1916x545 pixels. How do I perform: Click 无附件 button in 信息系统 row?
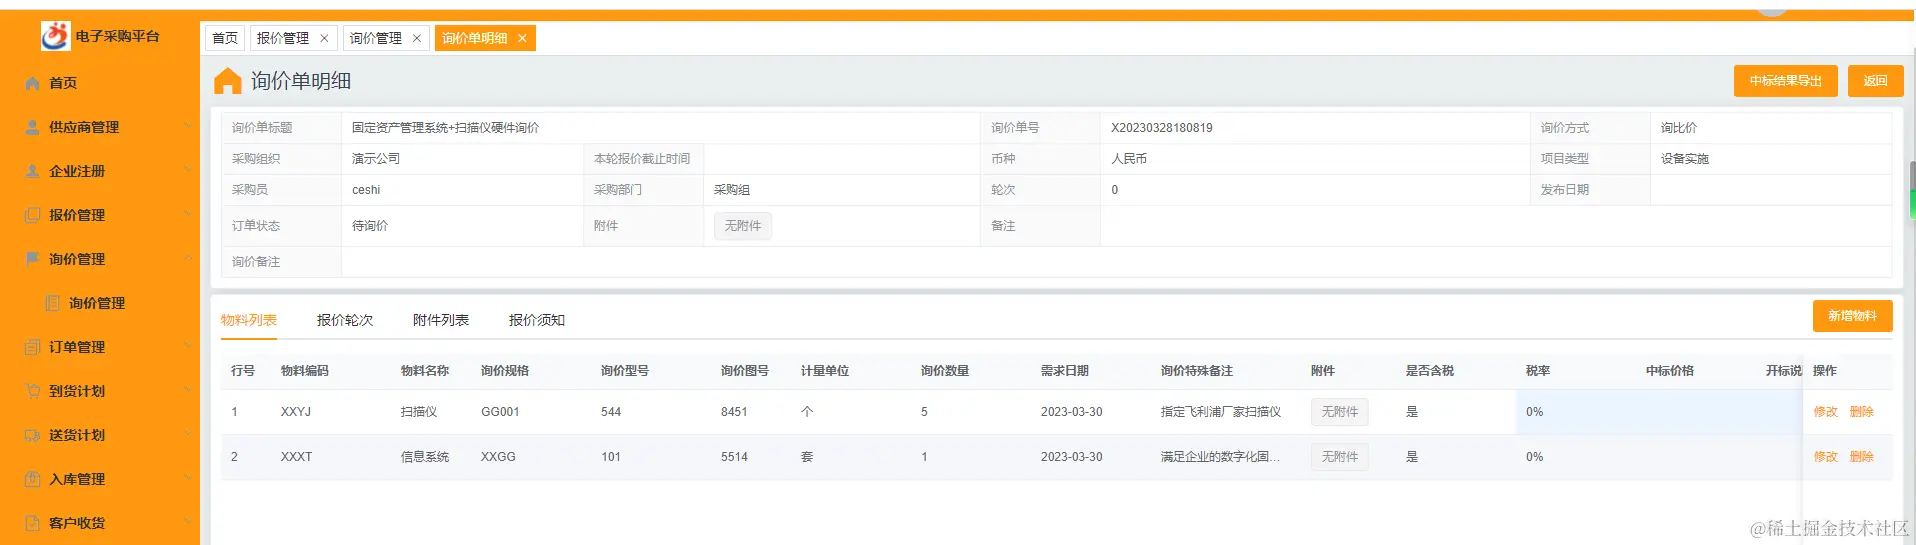click(1340, 457)
